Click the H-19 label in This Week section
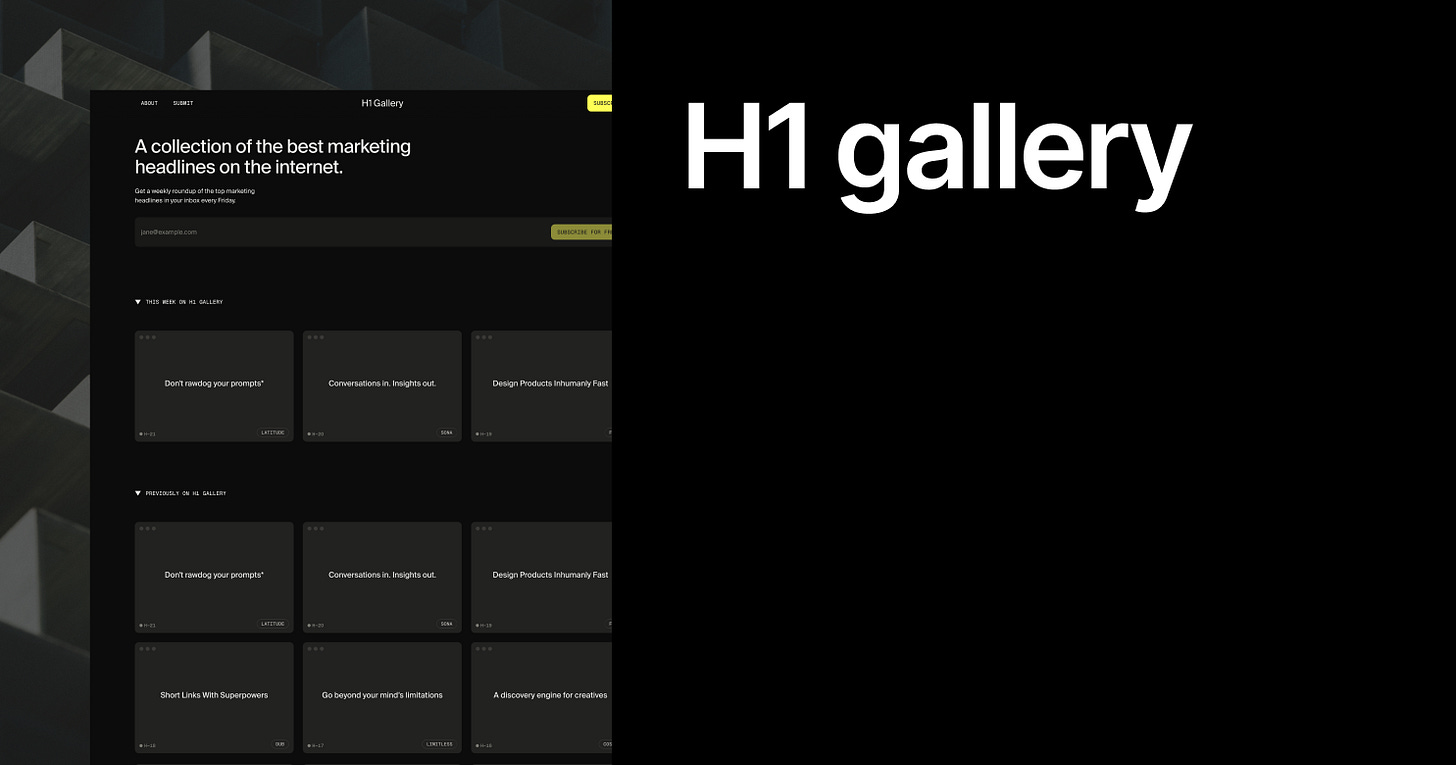1456x765 pixels. [x=484, y=434]
